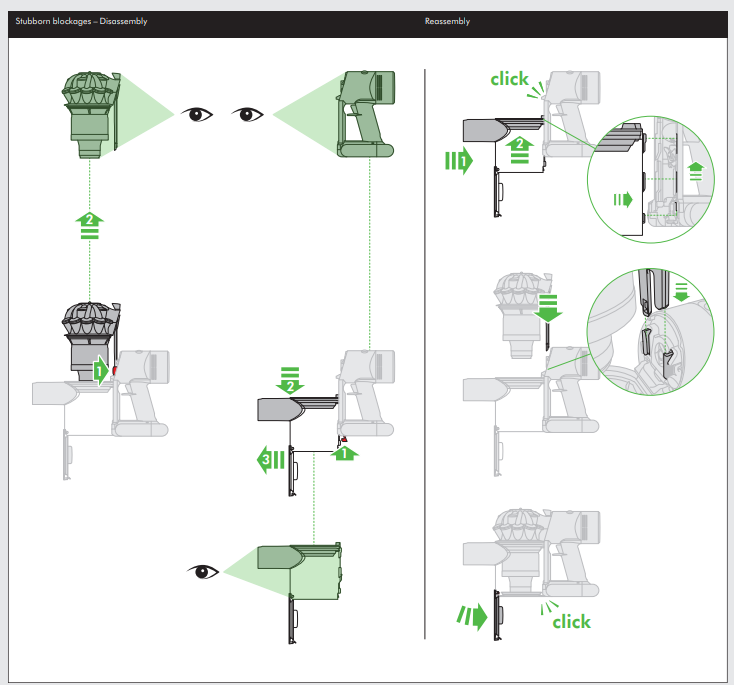Select the "Reassembly" heading text
Viewport: 734px width, 685px height.
click(x=447, y=21)
